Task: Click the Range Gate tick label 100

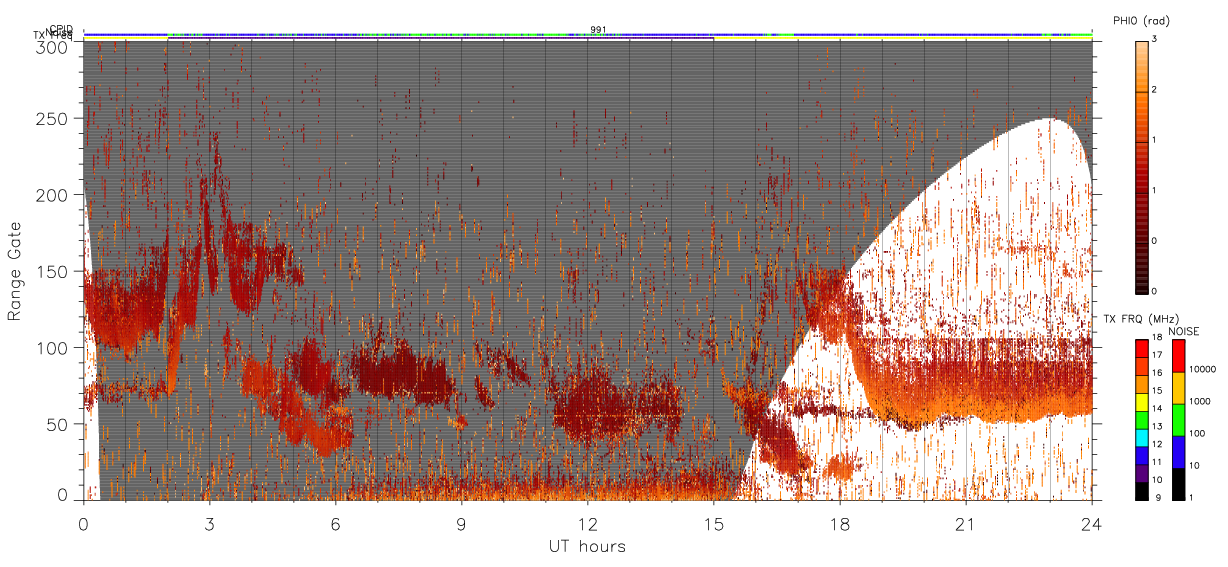Action: pos(54,347)
